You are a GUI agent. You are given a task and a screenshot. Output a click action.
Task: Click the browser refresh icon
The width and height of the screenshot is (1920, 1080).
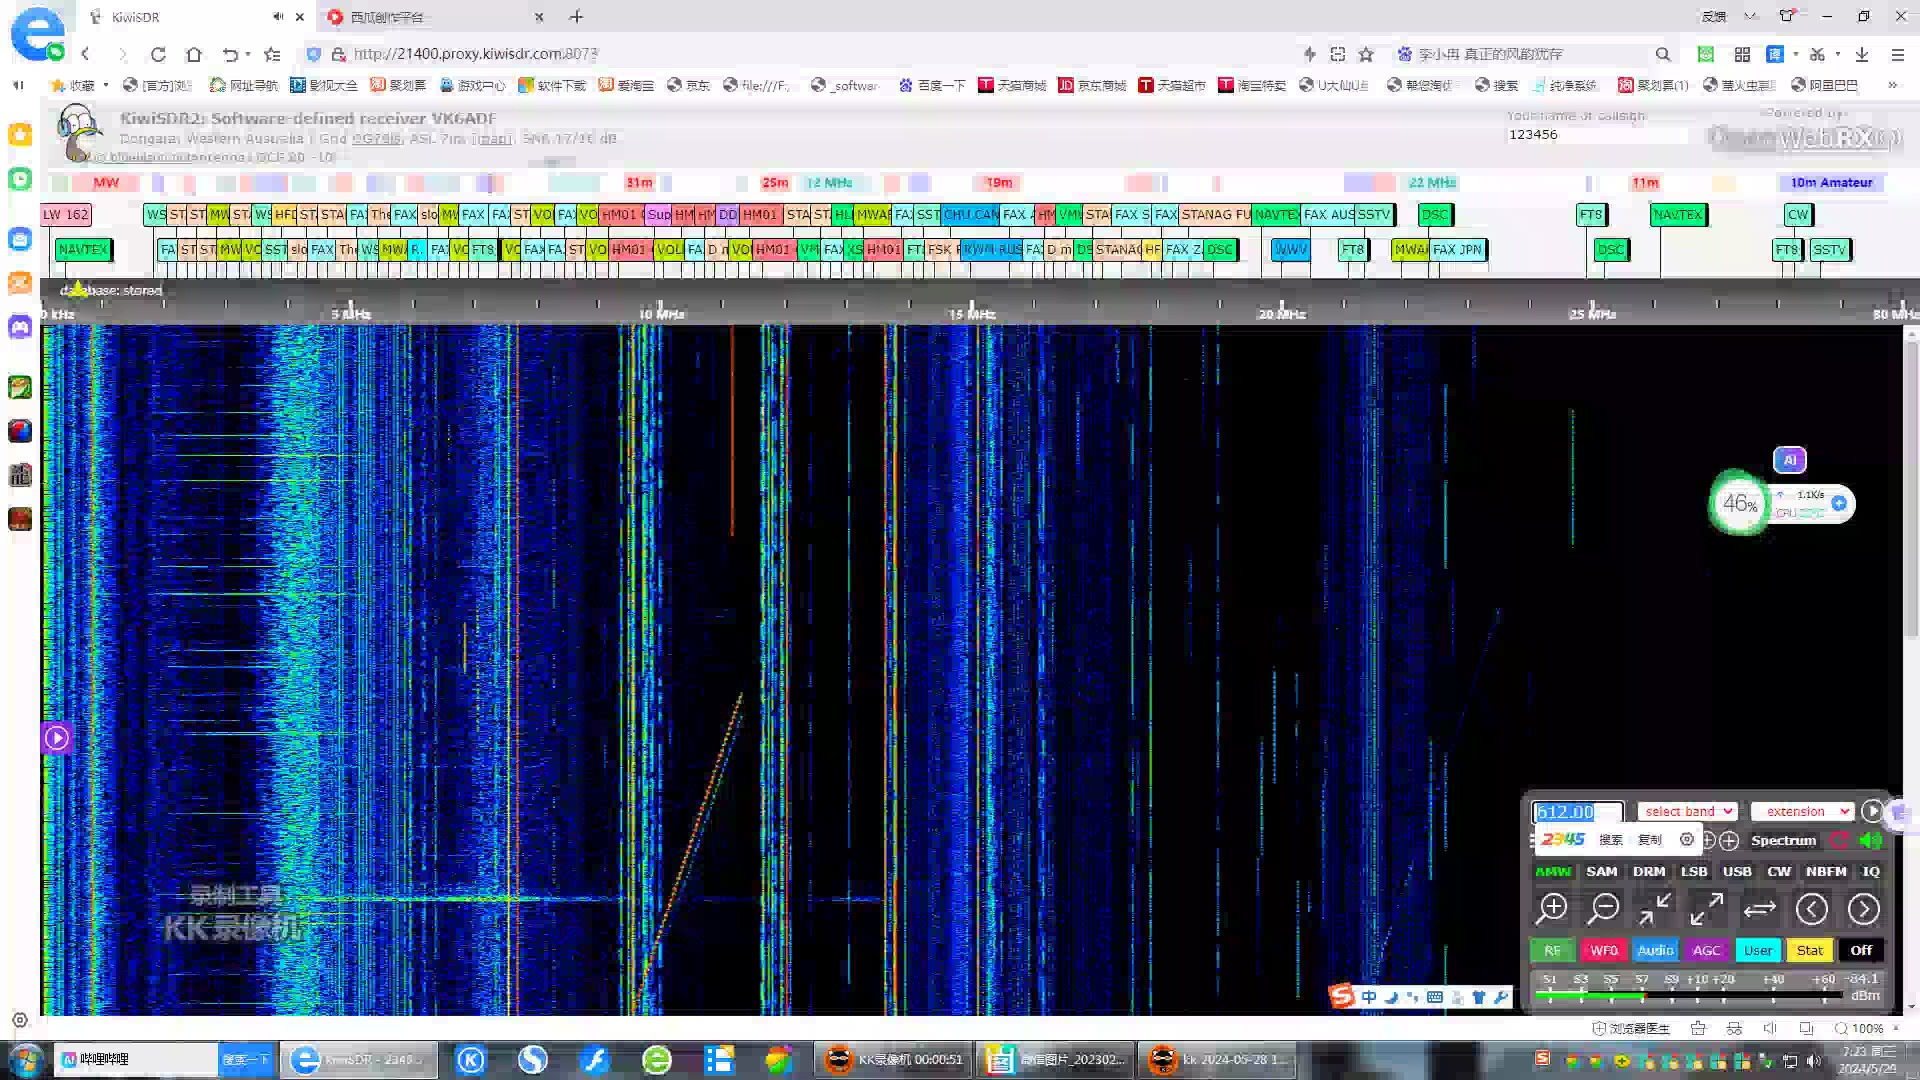tap(158, 54)
